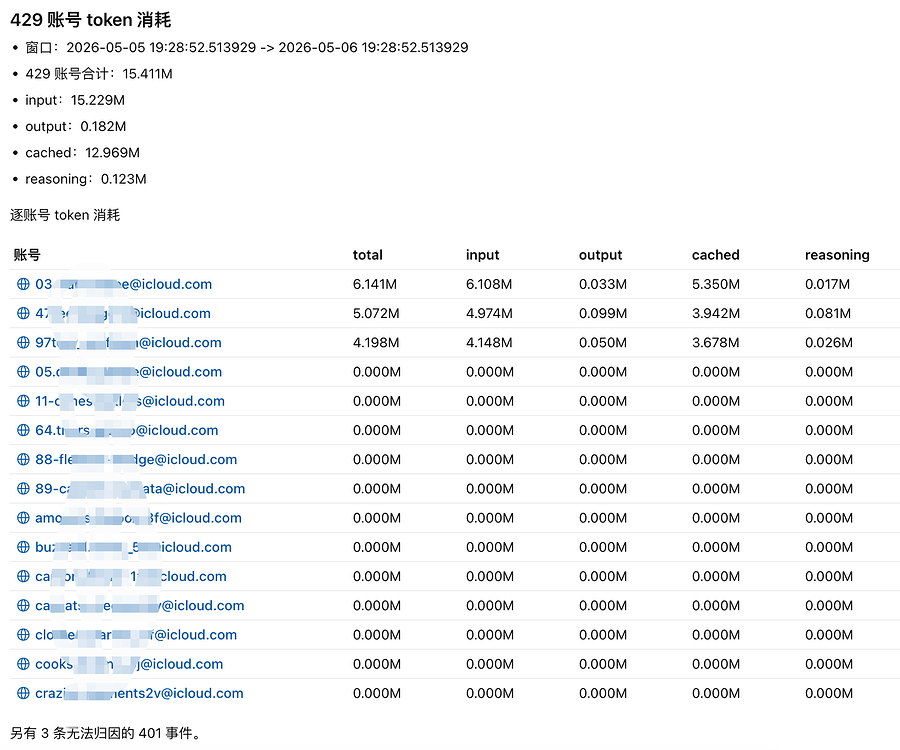Click the globe icon next to the 11-c account
900x750 pixels.
pos(23,401)
